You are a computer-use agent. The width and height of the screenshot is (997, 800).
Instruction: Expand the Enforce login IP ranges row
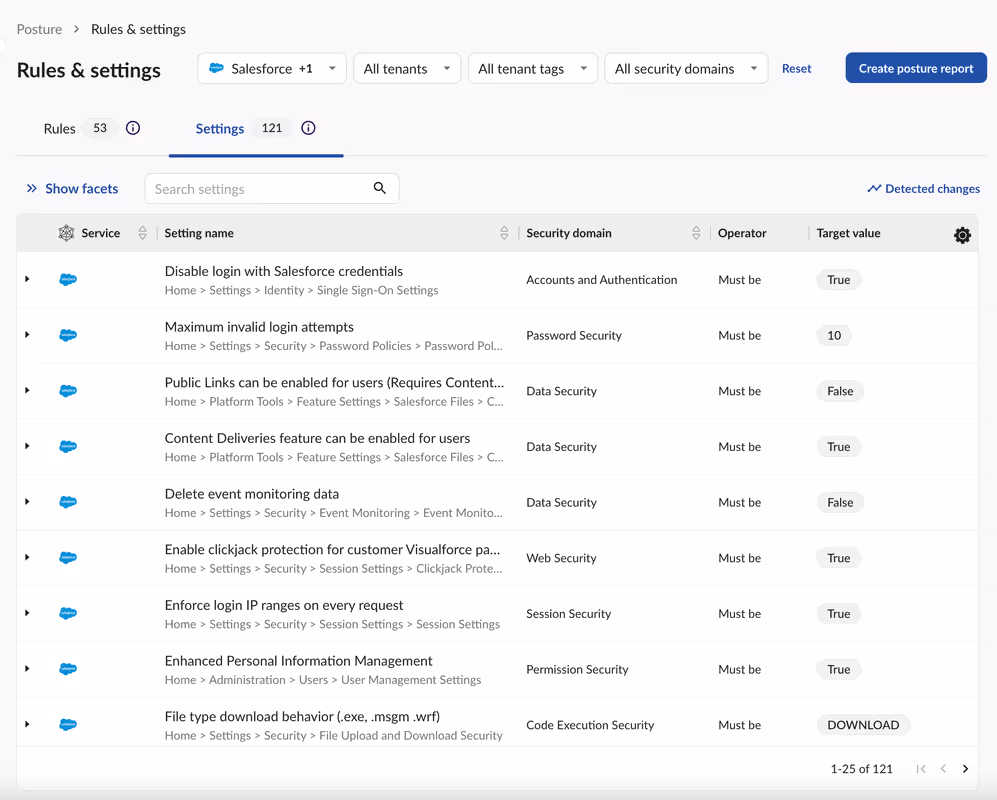(27, 613)
